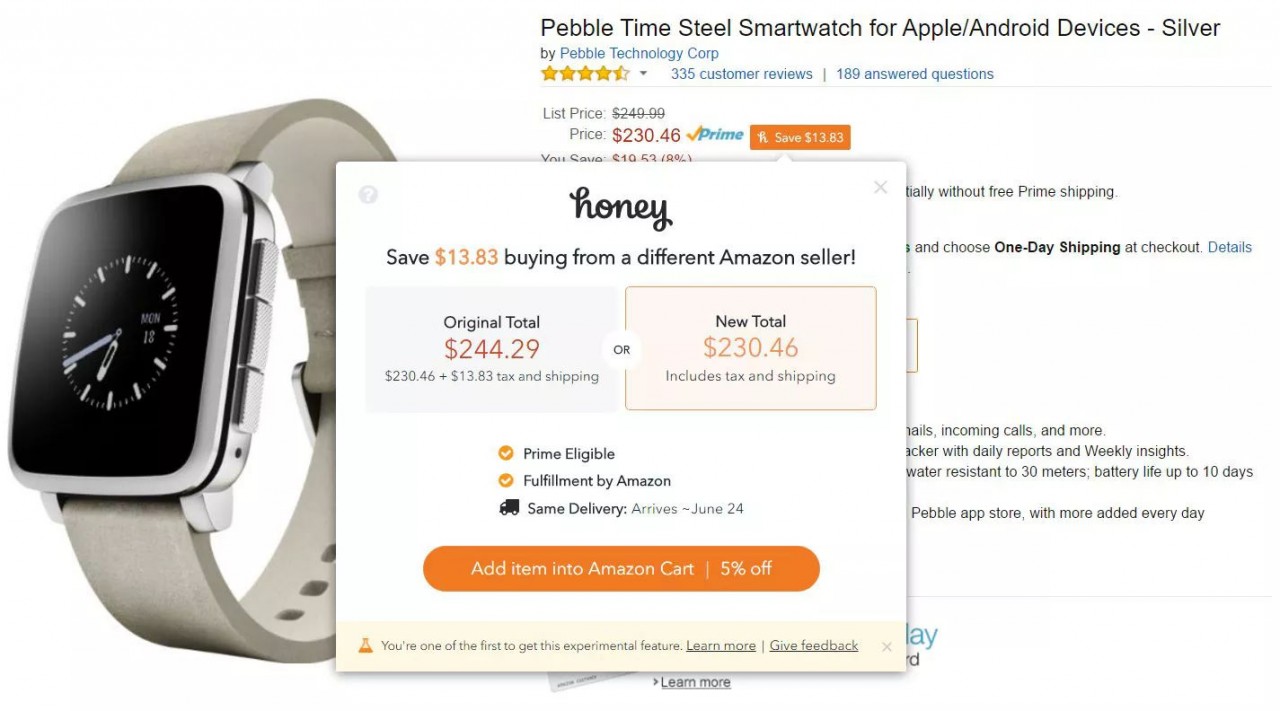Open Pebble Technology Corp brand link
Screen dimensions: 1280x711
pyautogui.click(x=638, y=53)
